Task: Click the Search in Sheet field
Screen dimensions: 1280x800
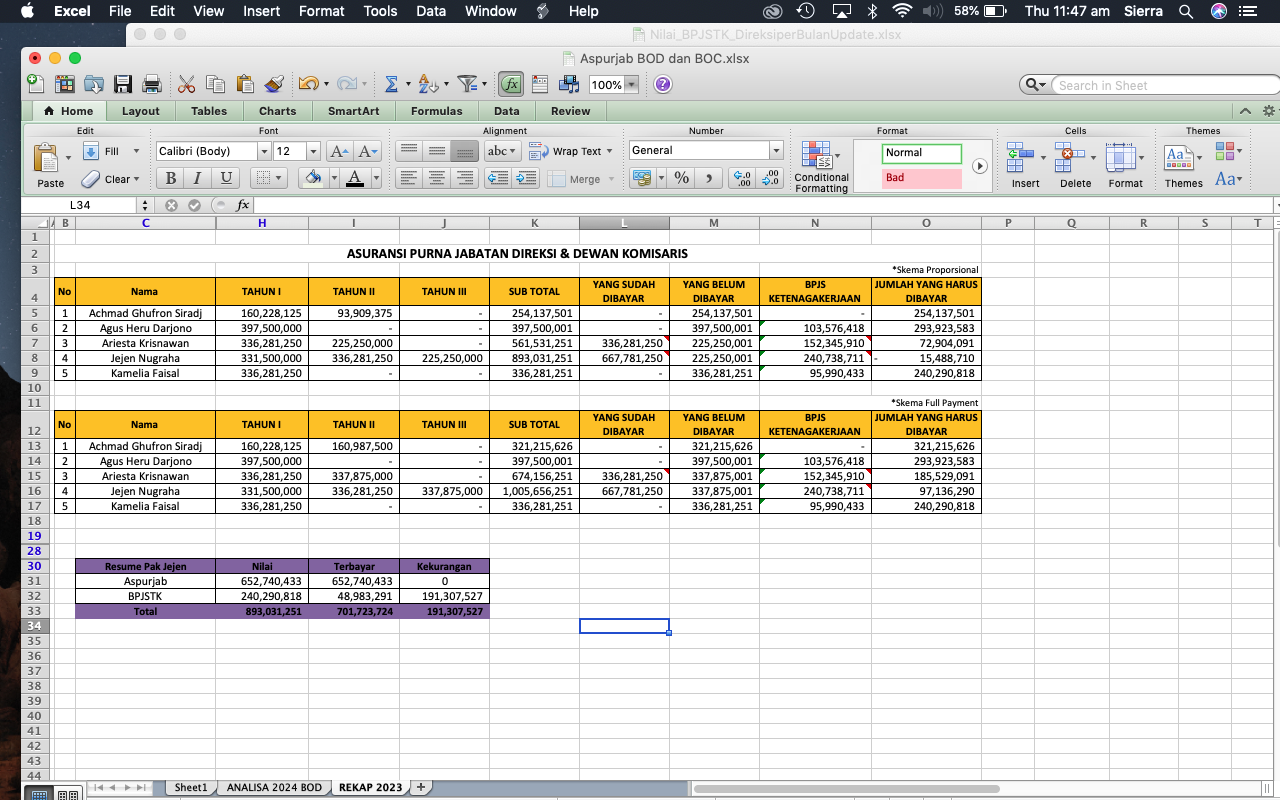Action: 1158,85
